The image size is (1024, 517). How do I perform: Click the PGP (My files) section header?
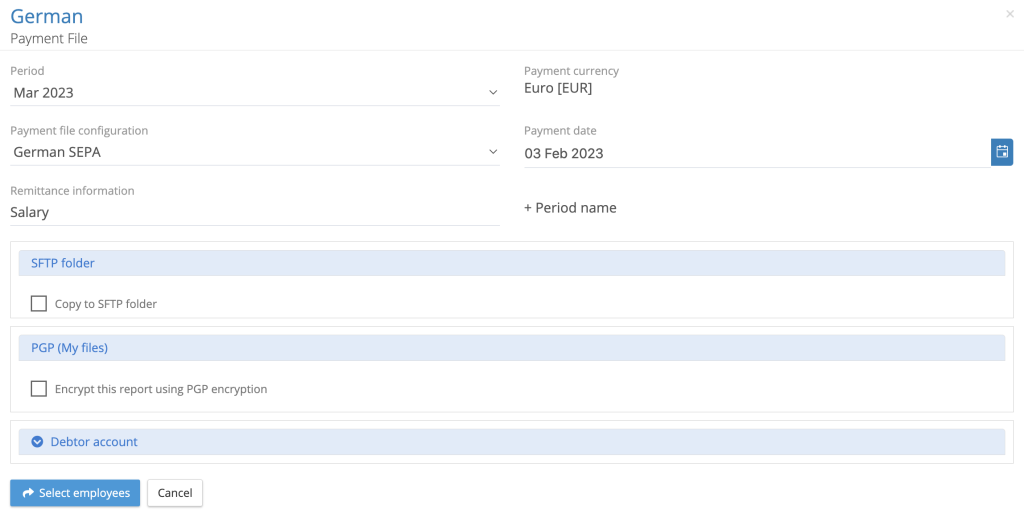tap(511, 348)
